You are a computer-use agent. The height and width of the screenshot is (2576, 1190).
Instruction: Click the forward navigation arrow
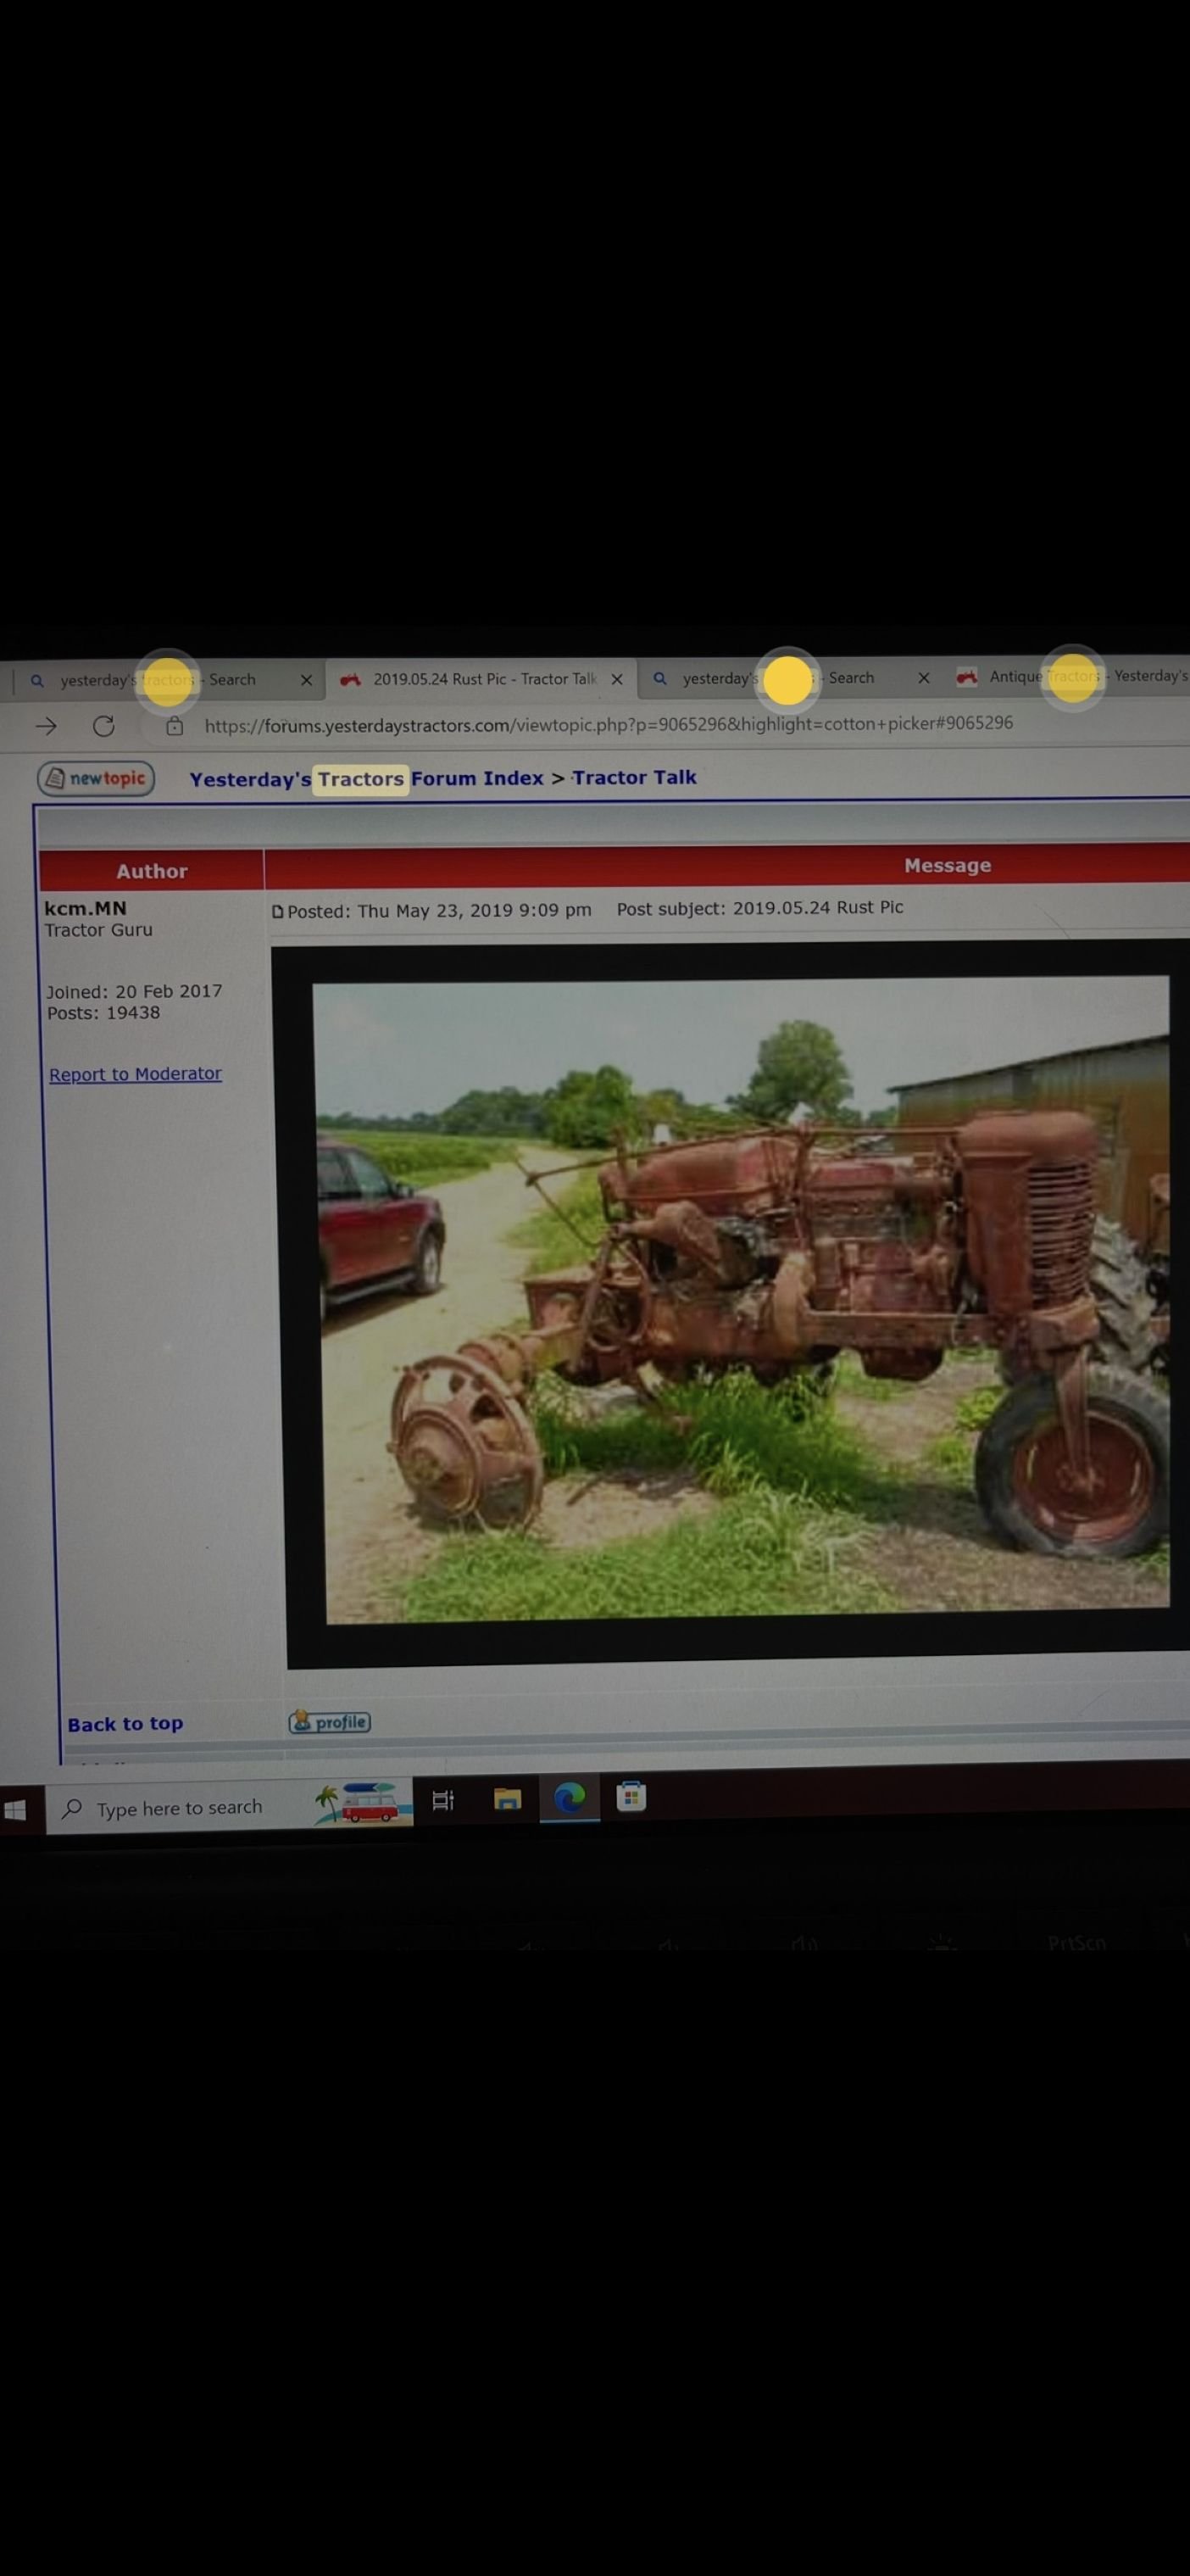(46, 726)
